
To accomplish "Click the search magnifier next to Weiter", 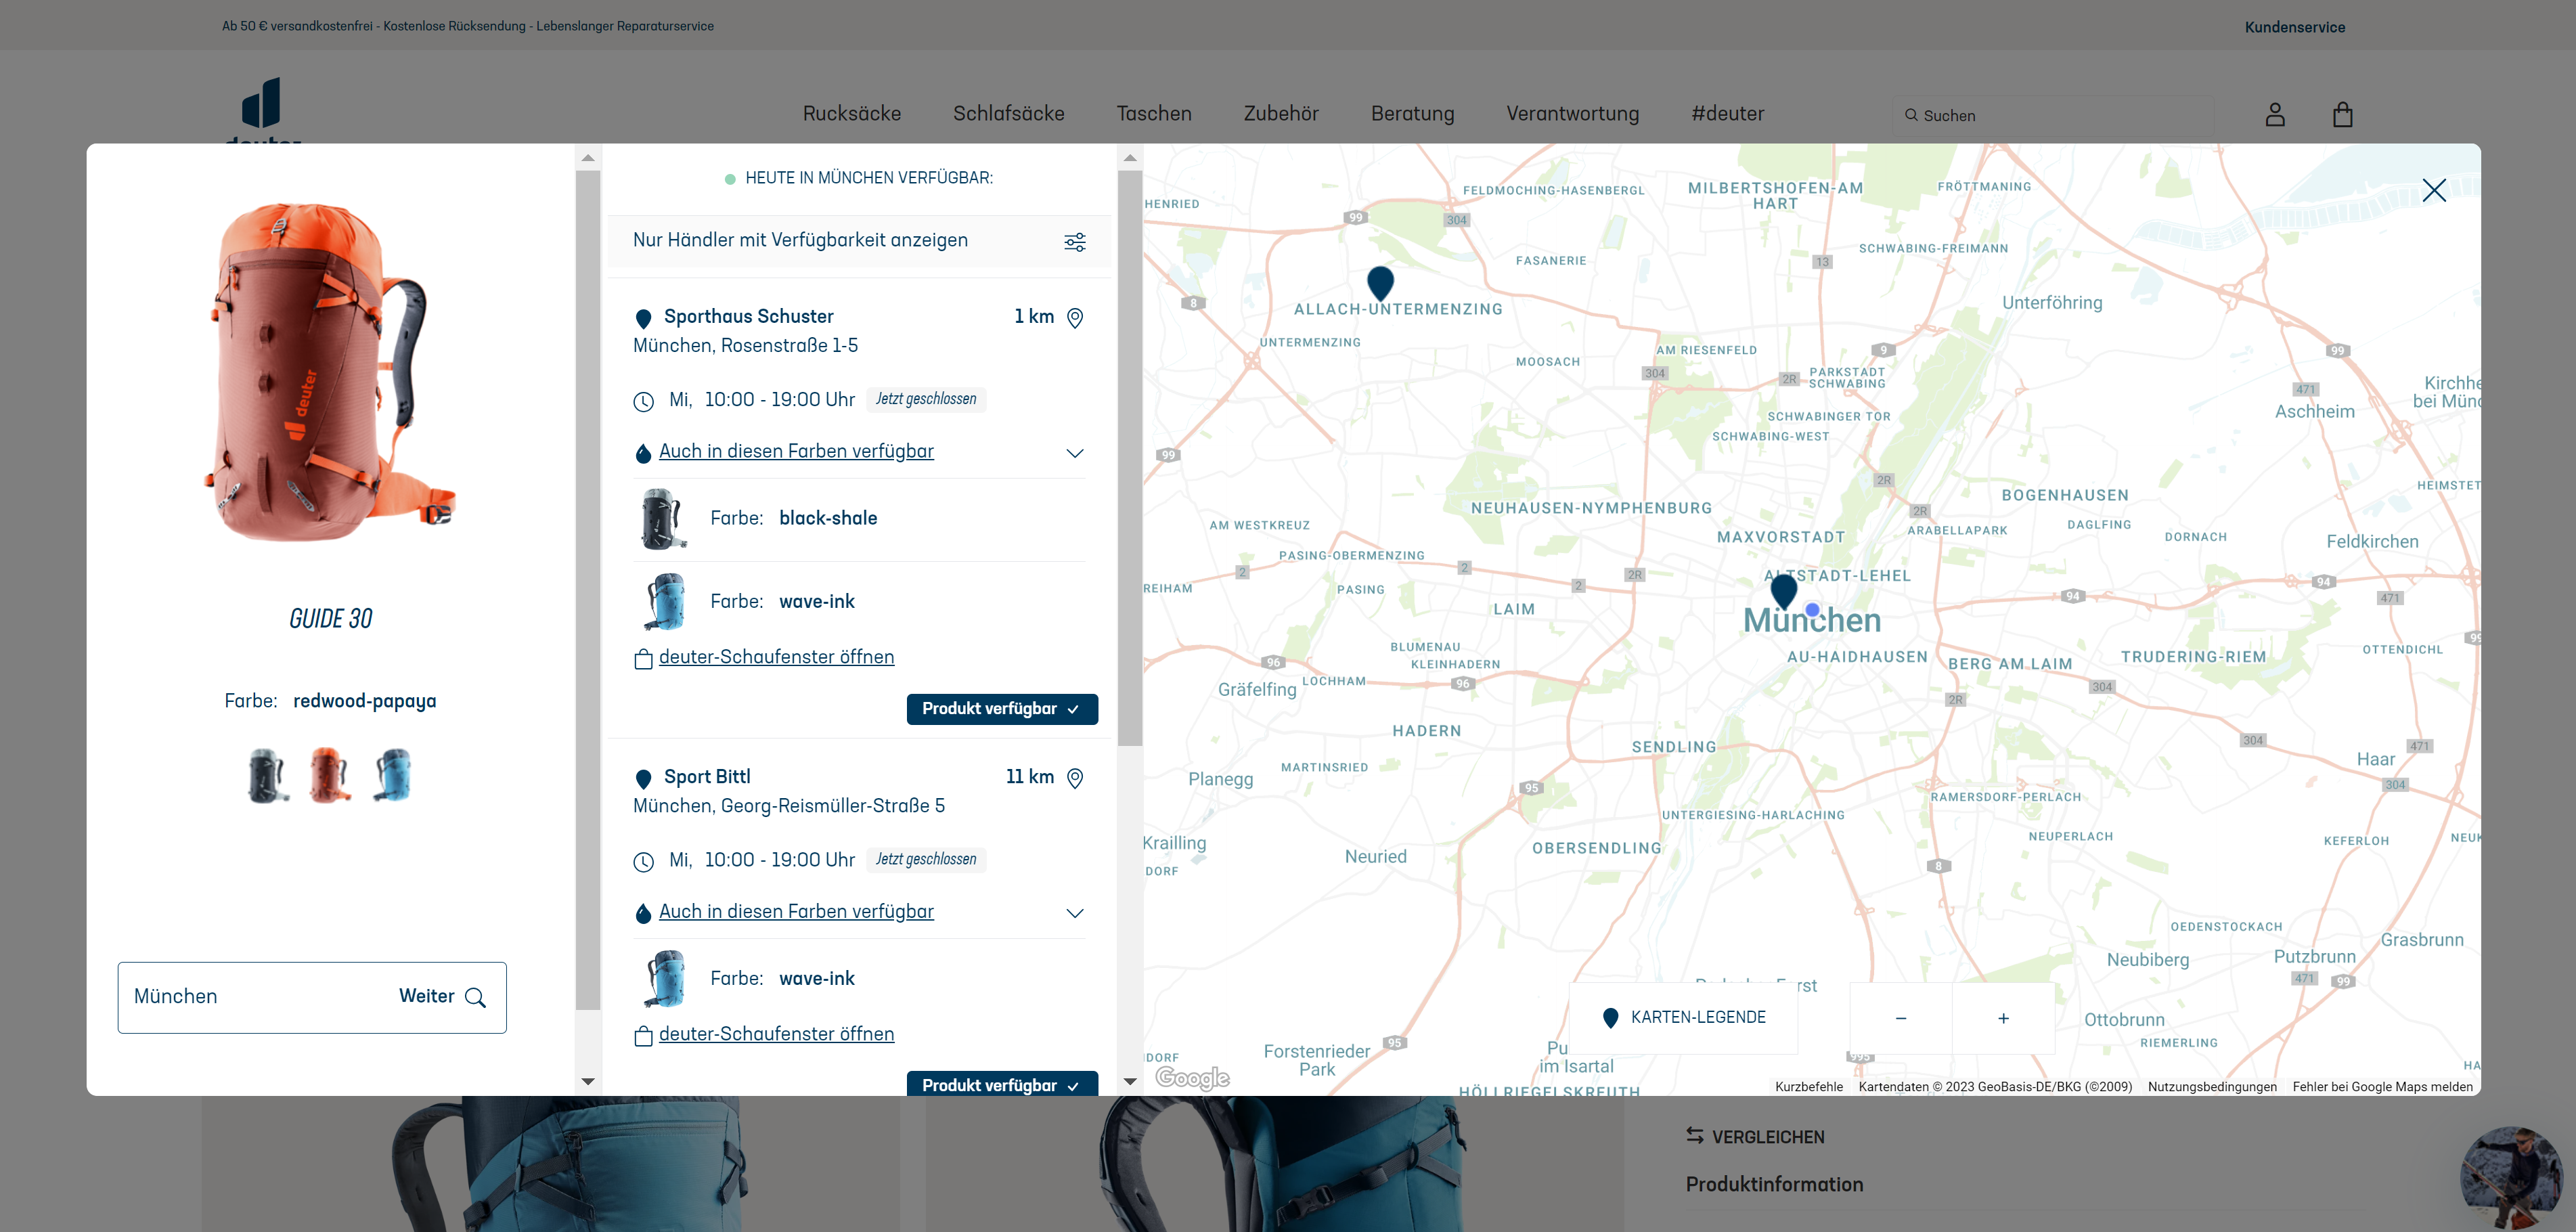I will 476,997.
